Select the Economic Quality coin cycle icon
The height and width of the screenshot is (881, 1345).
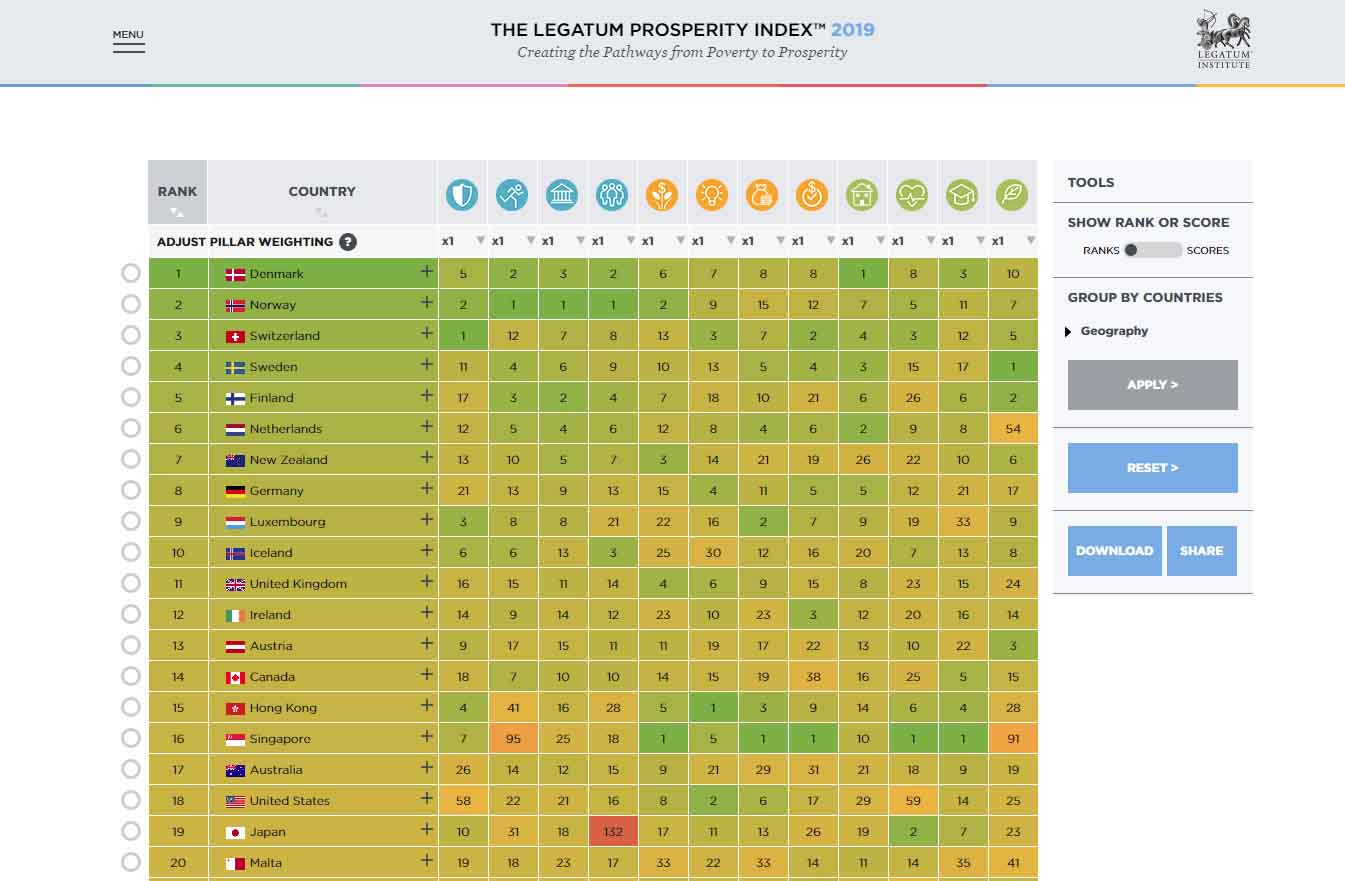pyautogui.click(x=812, y=194)
